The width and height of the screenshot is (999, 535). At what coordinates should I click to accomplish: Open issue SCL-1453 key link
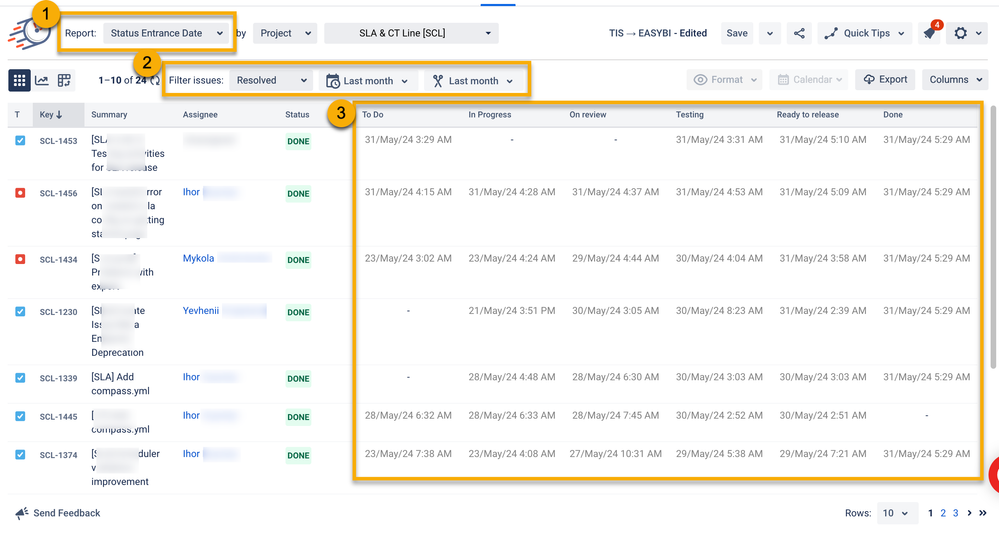[x=58, y=141]
